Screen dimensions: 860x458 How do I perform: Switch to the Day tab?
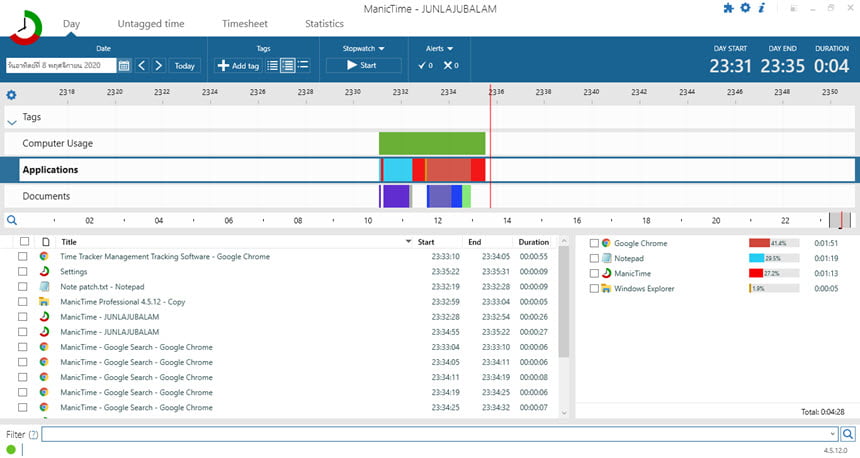click(x=71, y=24)
